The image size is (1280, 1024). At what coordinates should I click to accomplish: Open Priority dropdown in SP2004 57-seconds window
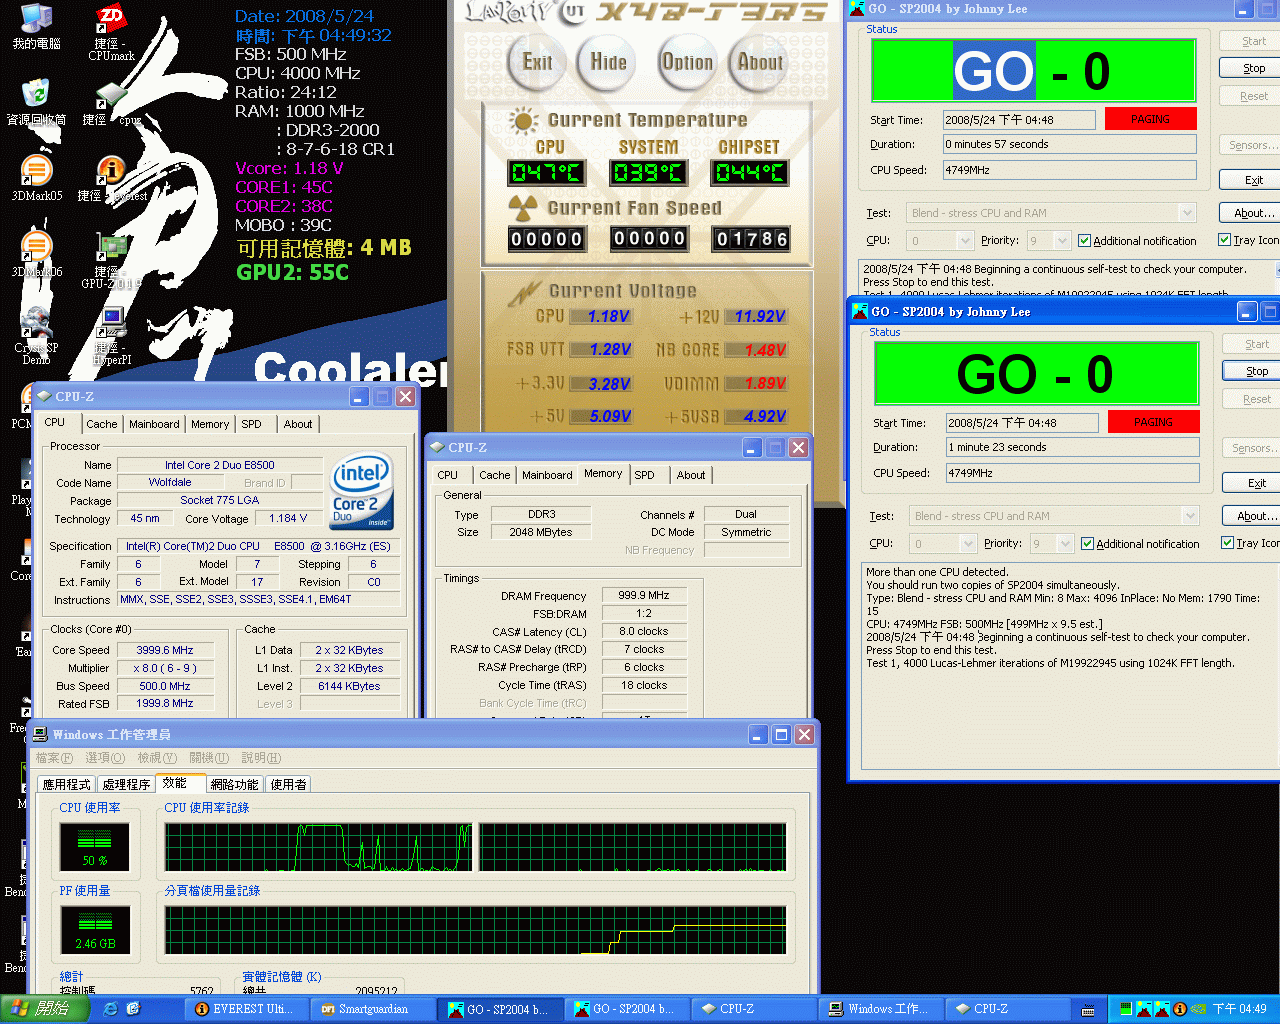pyautogui.click(x=1062, y=241)
